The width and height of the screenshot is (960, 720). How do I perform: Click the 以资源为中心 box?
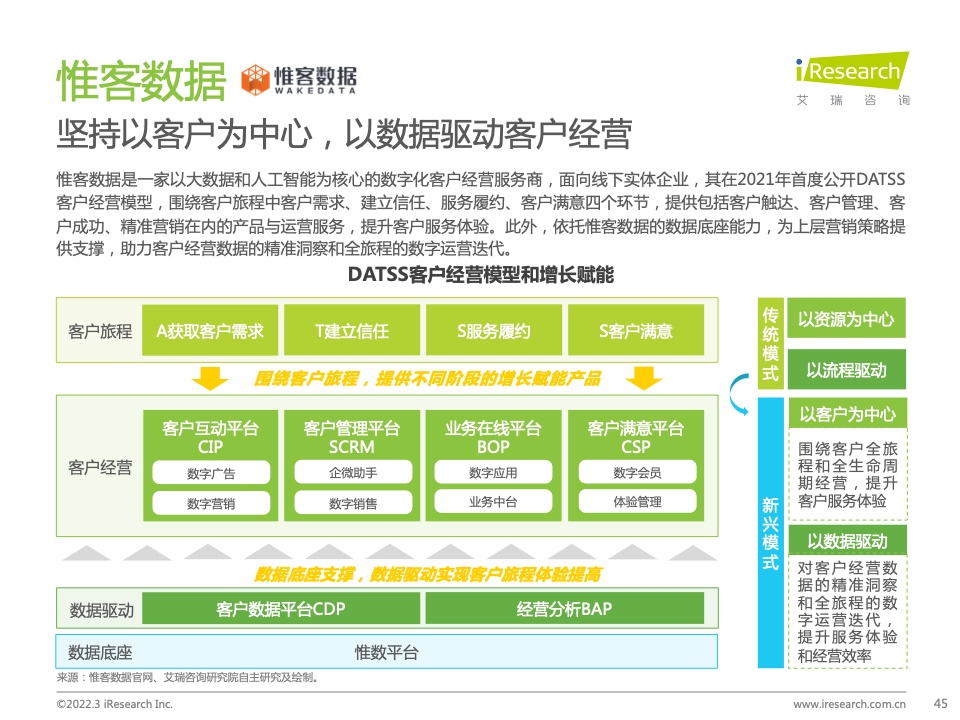click(x=846, y=318)
